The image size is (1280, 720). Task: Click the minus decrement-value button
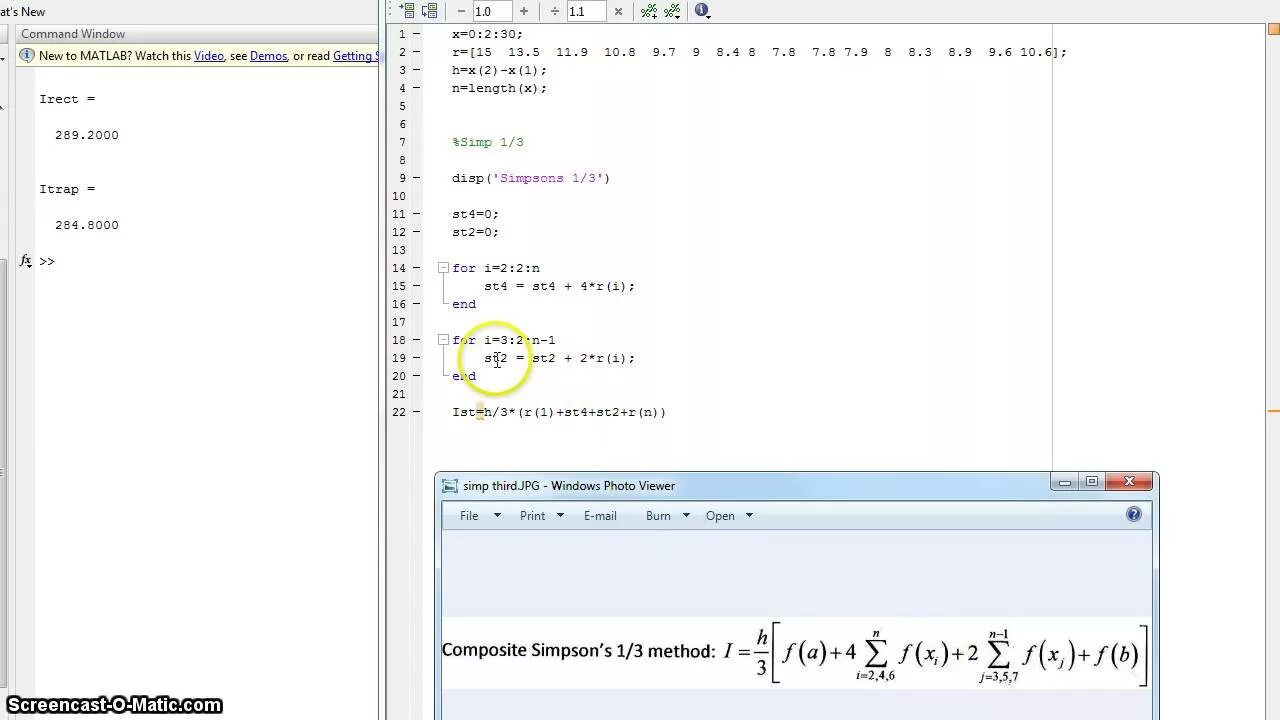[x=461, y=11]
